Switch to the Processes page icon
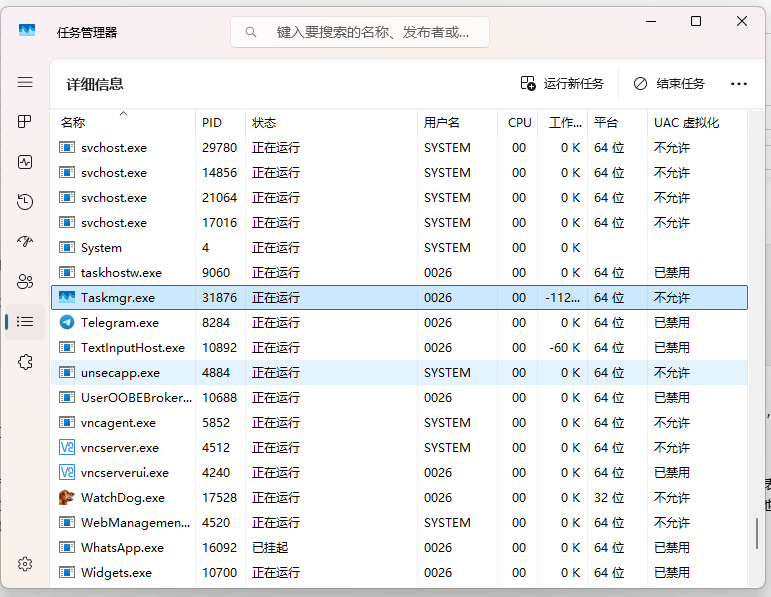This screenshot has height=597, width=771. point(25,122)
